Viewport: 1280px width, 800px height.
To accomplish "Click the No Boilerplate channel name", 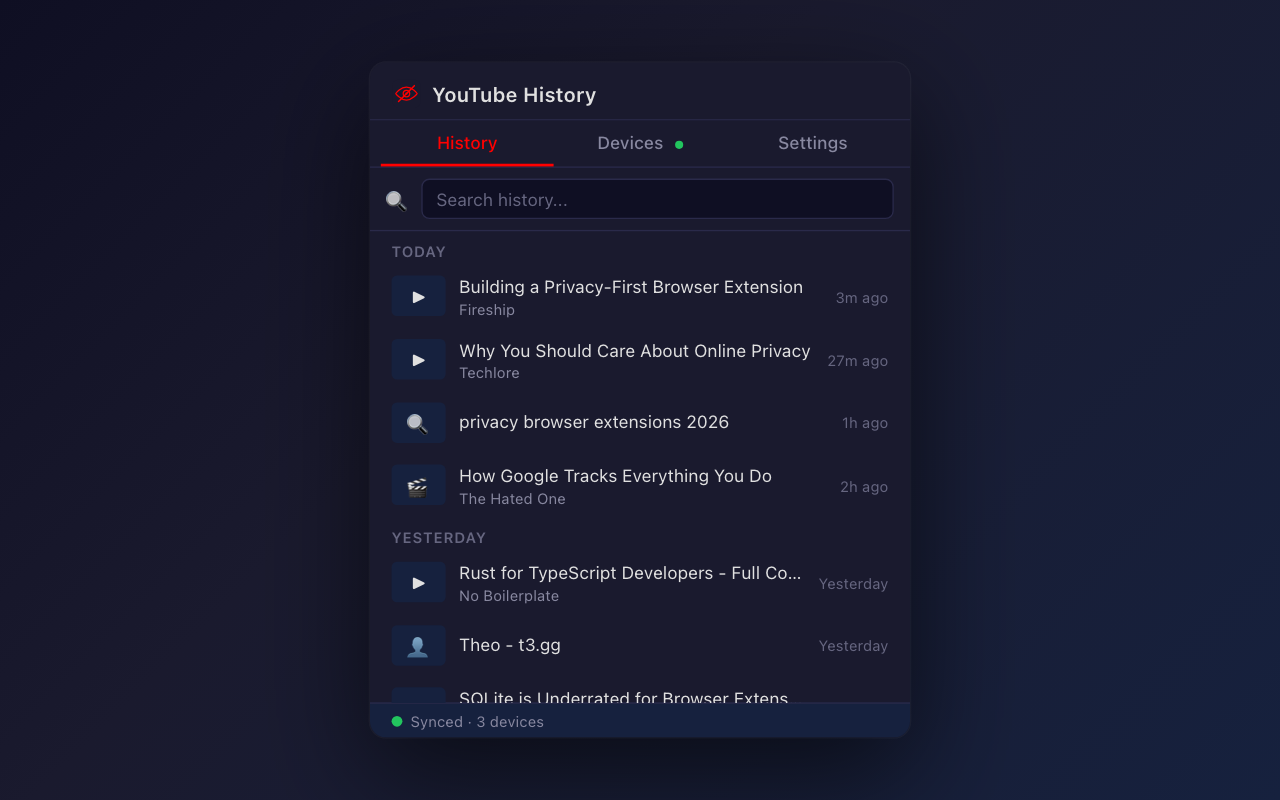I will 509,596.
